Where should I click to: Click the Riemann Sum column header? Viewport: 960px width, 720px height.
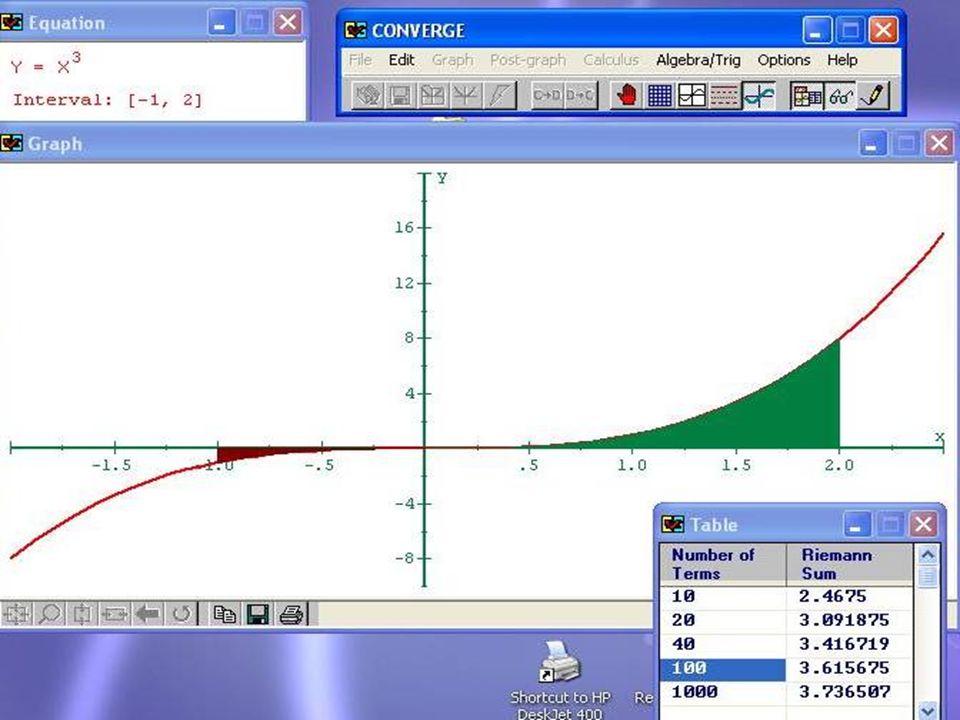tap(850, 564)
